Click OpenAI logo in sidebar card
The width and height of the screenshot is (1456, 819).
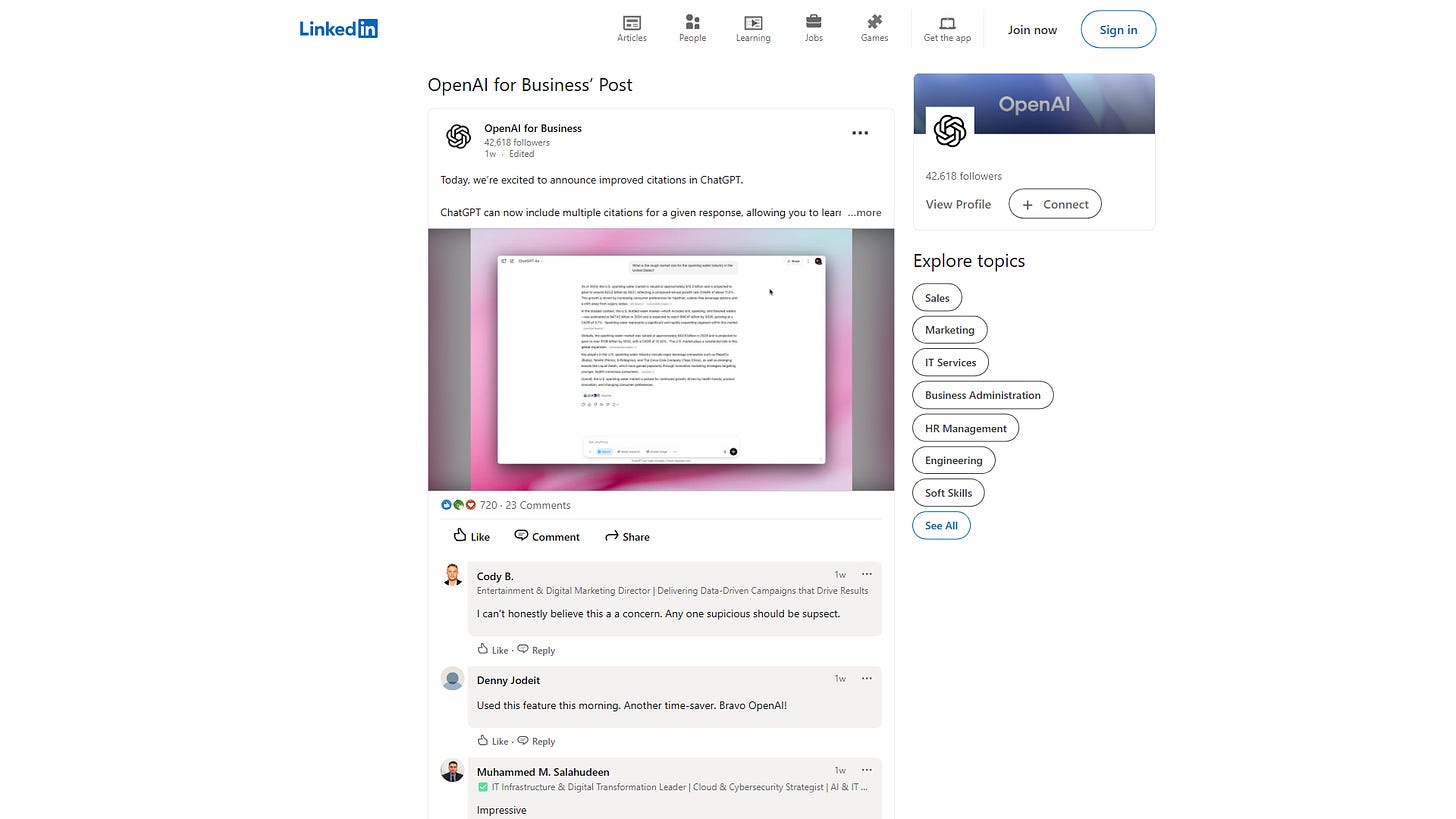949,131
